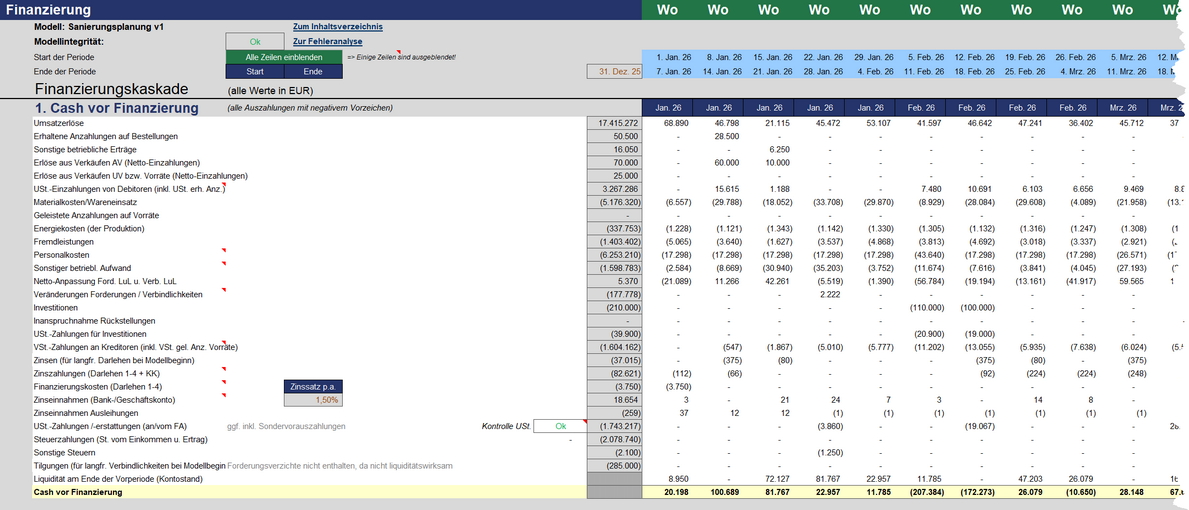
Task: Select the 1. Jan. 26 period start cell
Action: coord(667,58)
